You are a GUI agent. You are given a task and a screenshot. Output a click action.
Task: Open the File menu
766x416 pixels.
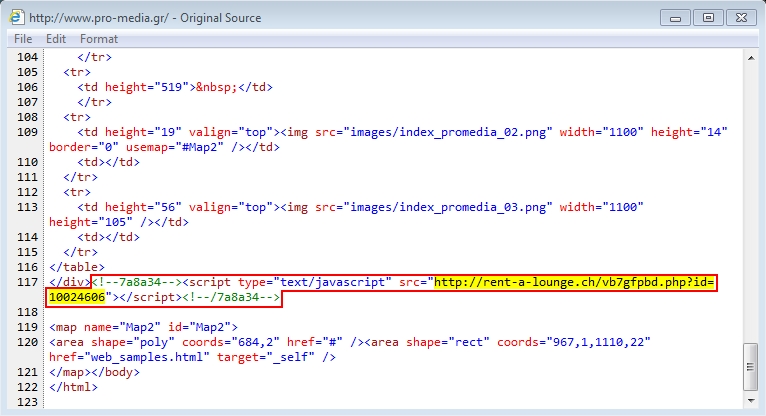(23, 39)
